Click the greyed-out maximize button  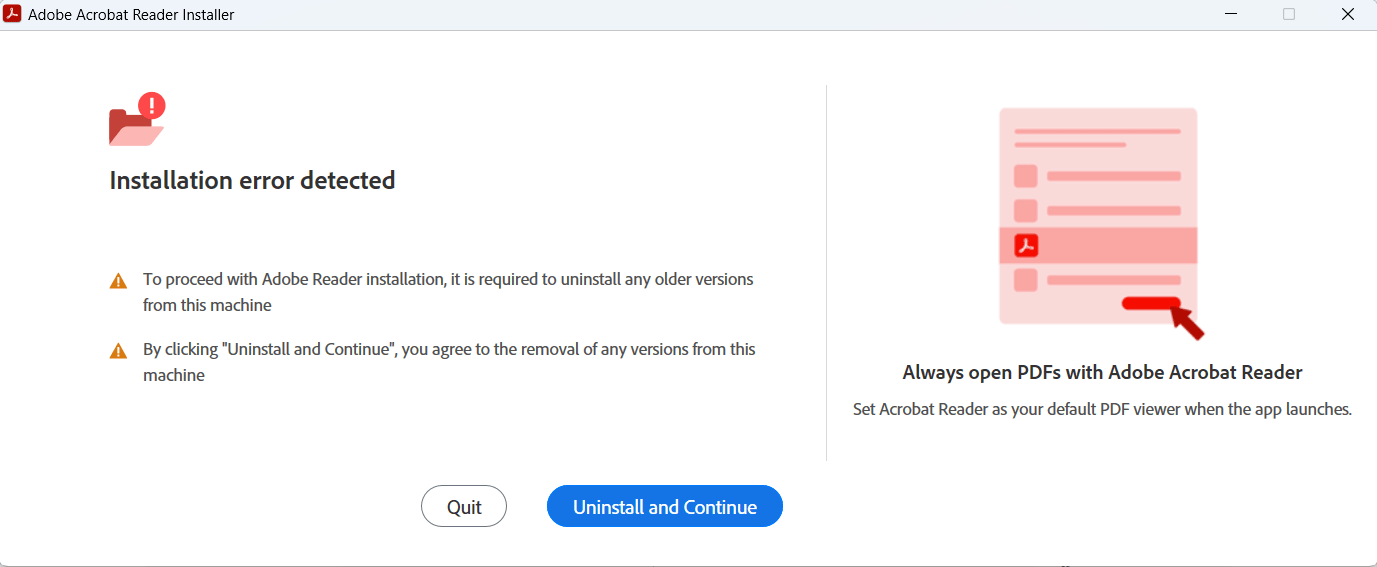click(x=1289, y=14)
